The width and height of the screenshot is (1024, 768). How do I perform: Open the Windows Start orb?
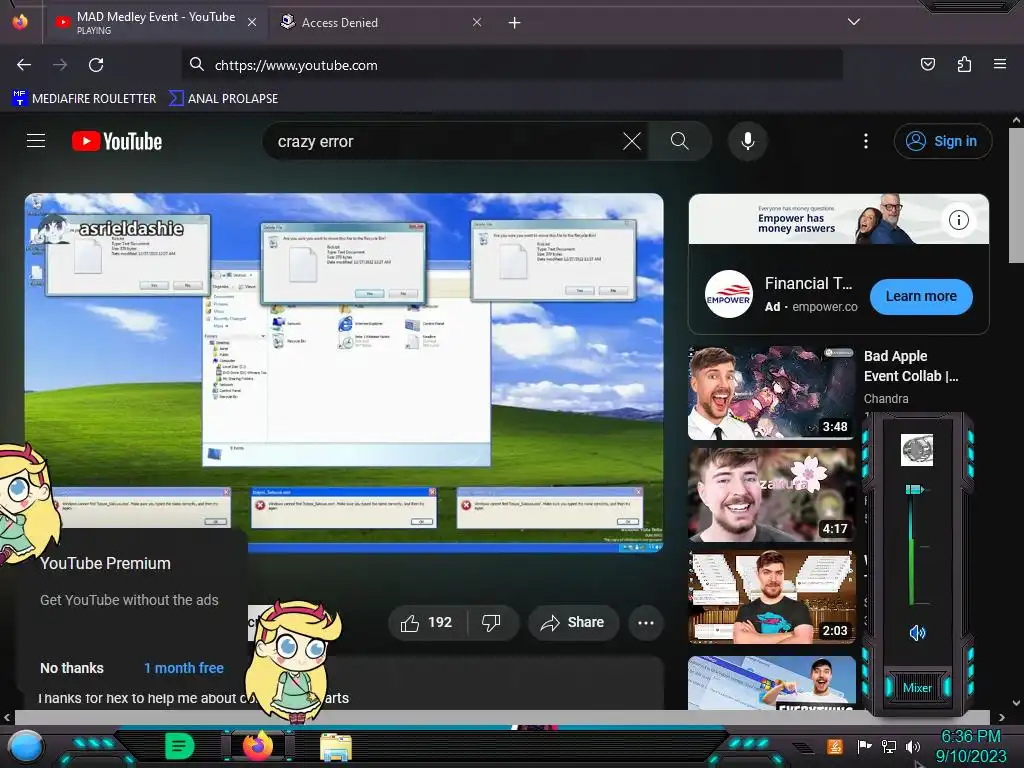26,747
